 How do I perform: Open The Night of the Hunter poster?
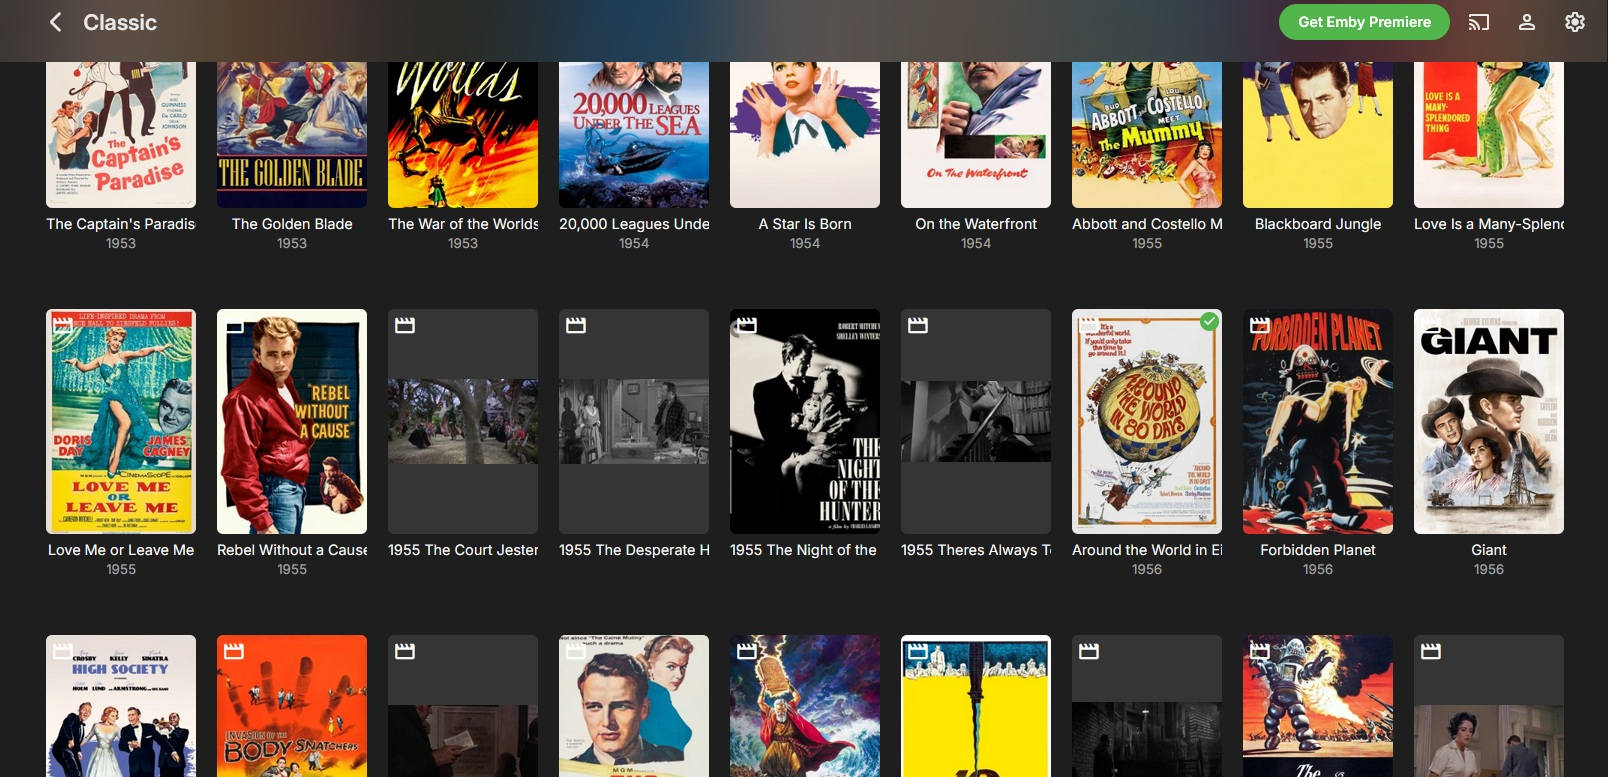(x=805, y=421)
